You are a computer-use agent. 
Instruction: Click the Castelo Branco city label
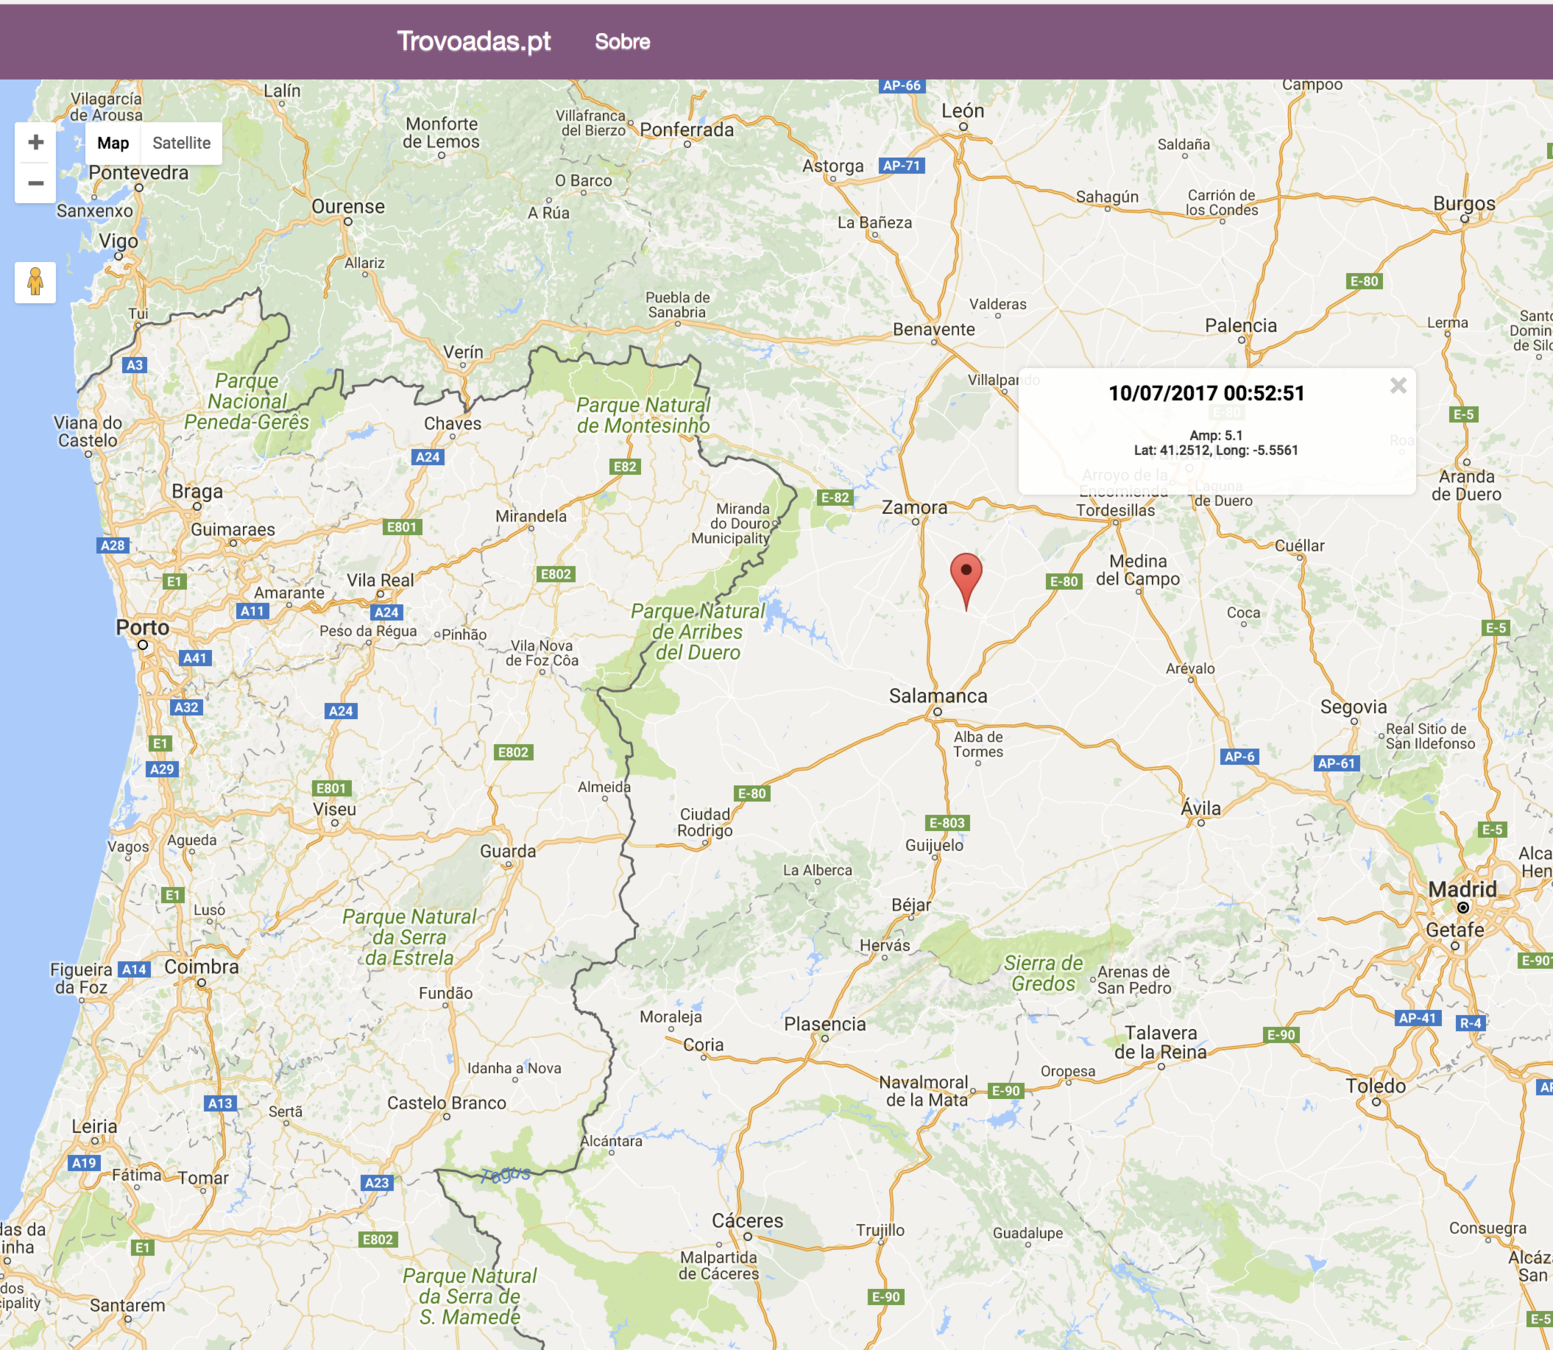point(446,1103)
